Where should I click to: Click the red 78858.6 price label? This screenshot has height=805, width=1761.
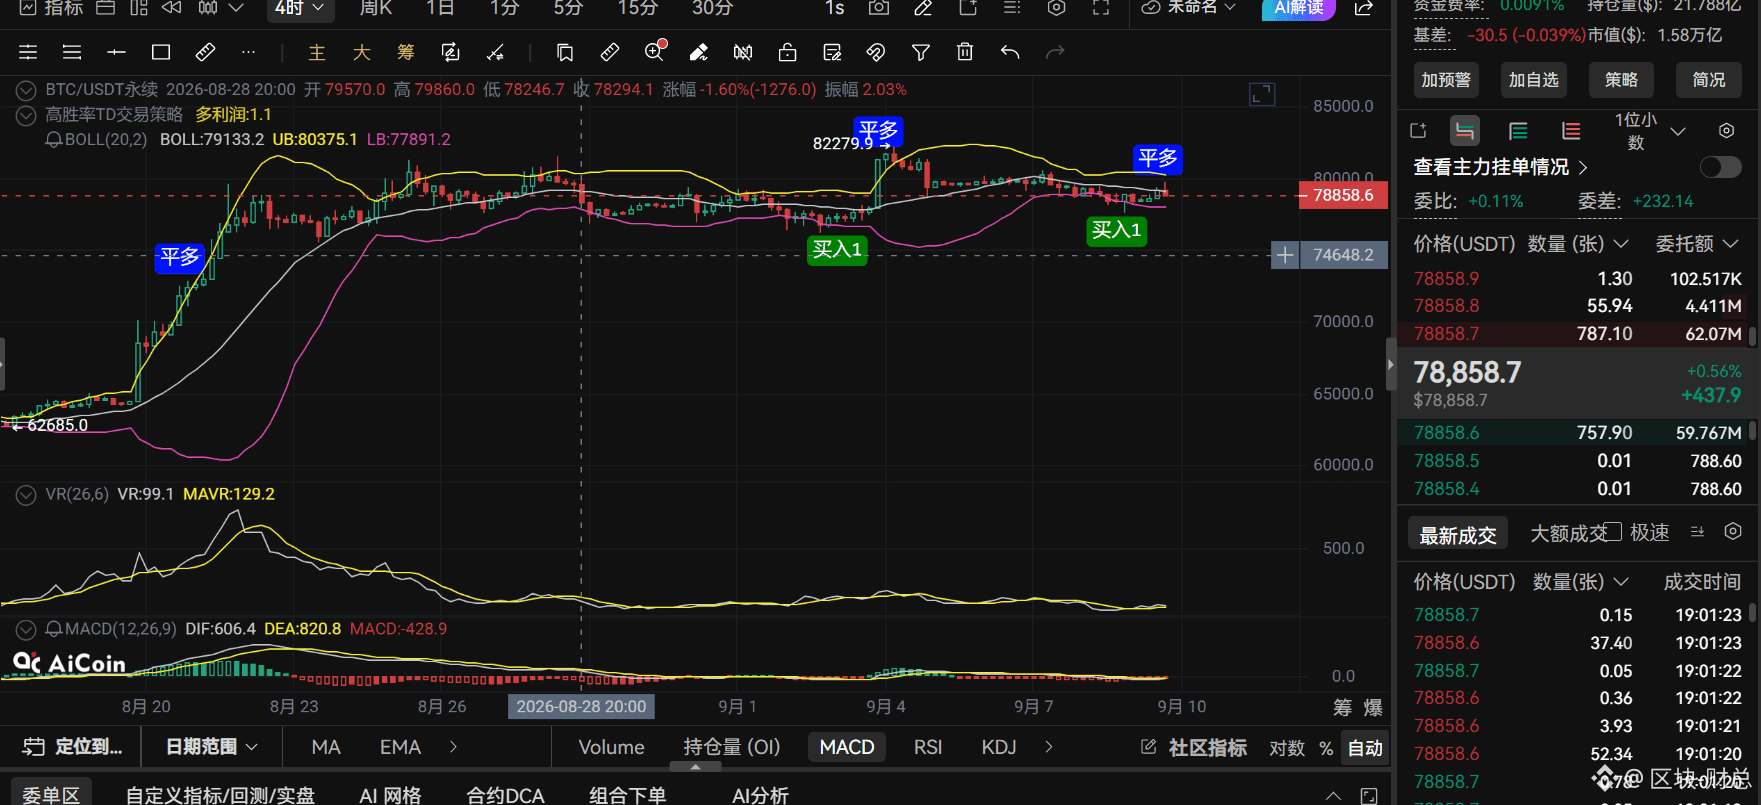pos(1343,195)
